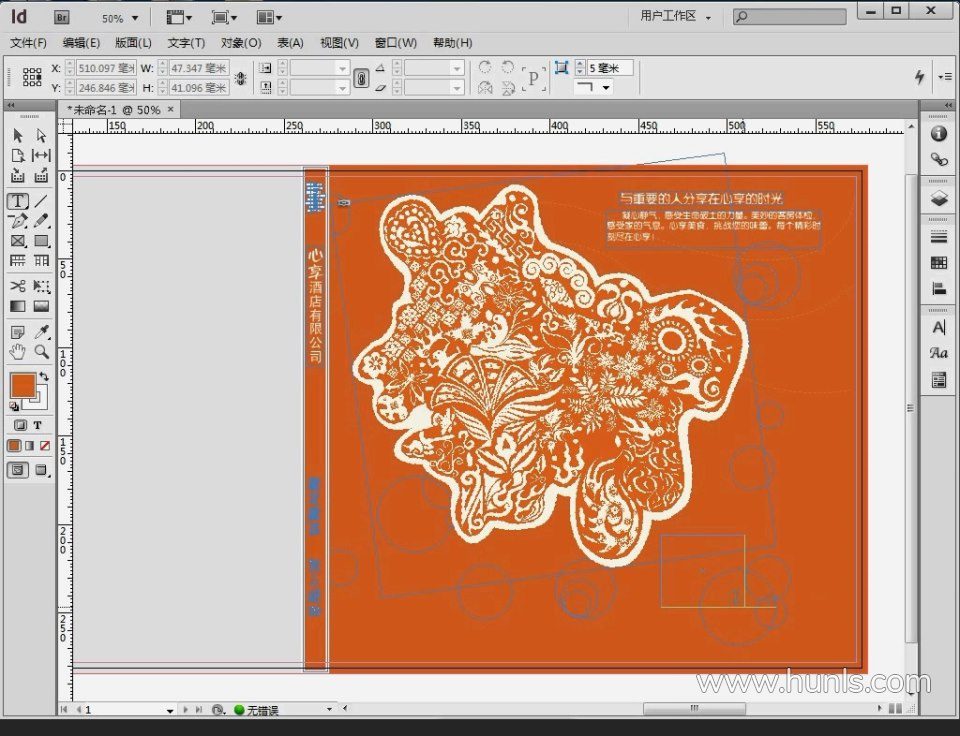
Task: Open the 文件(F) menu
Action: click(28, 43)
